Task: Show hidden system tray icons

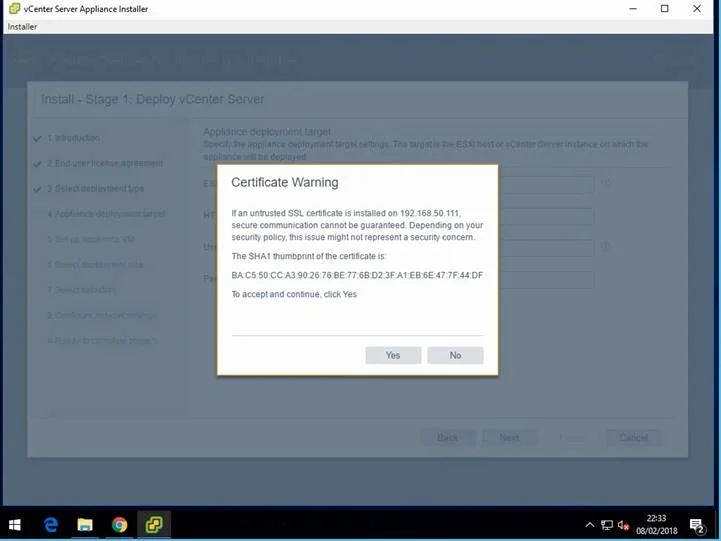Action: click(x=589, y=524)
